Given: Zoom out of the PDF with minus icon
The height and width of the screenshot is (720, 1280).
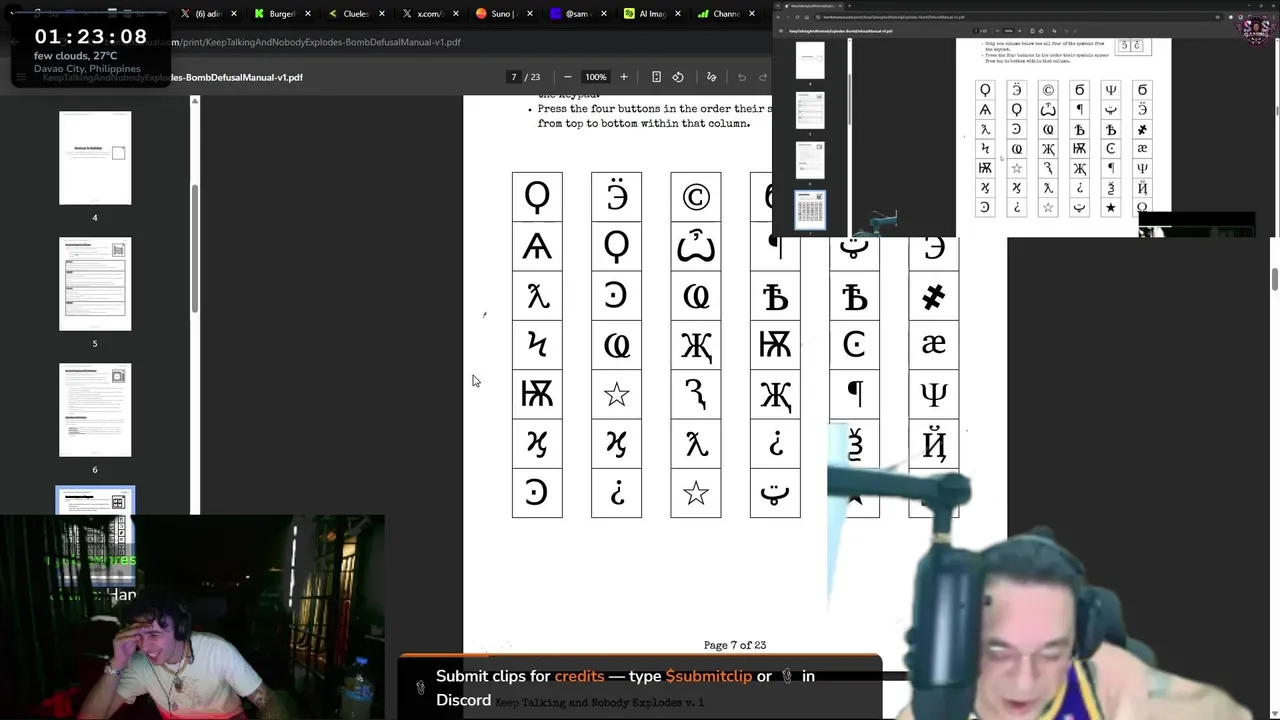Looking at the screenshot, I should [x=568, y=77].
